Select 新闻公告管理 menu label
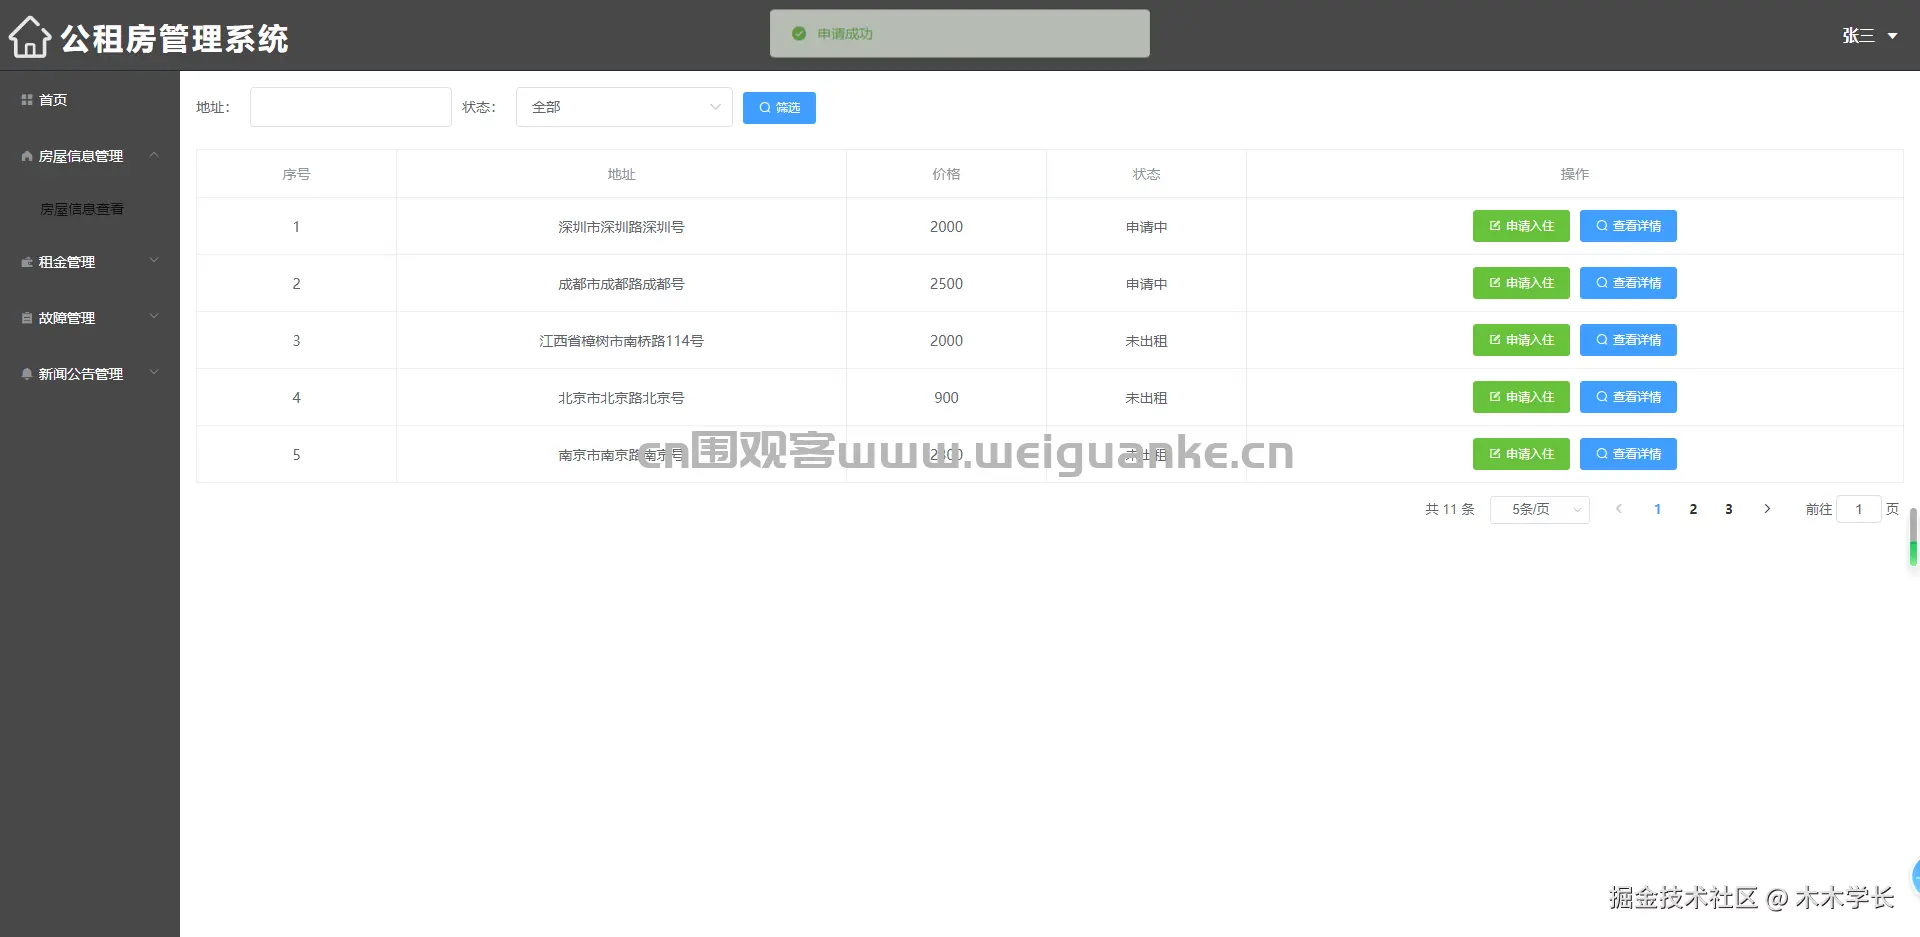 81,374
